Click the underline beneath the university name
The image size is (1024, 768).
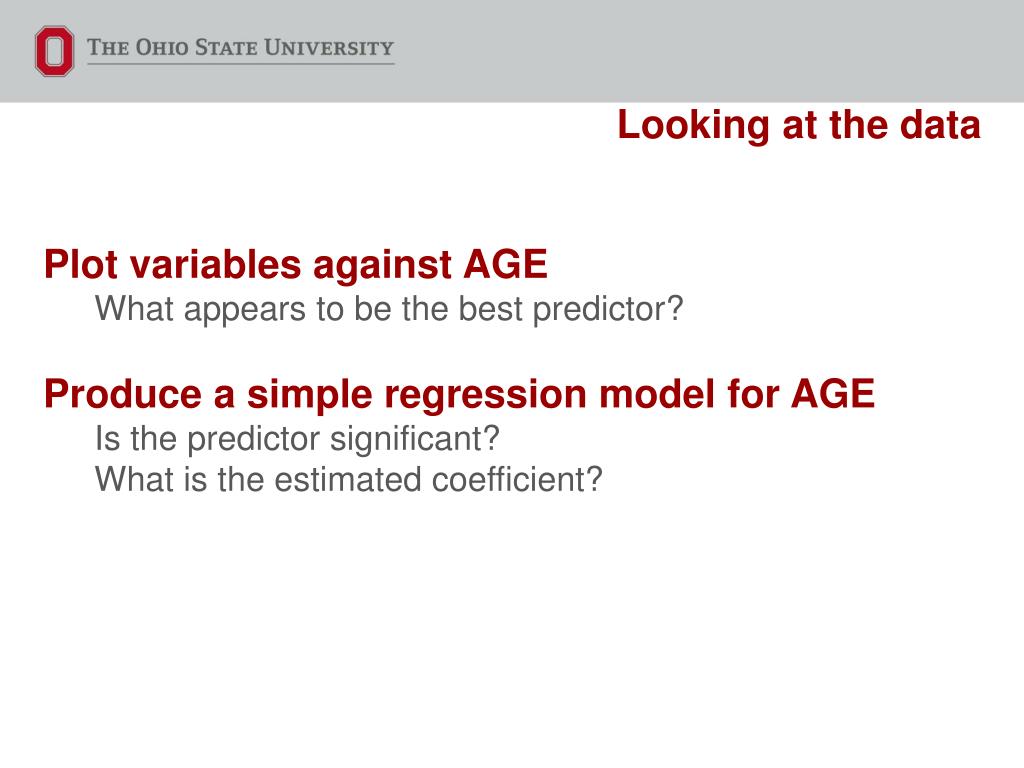[x=241, y=64]
